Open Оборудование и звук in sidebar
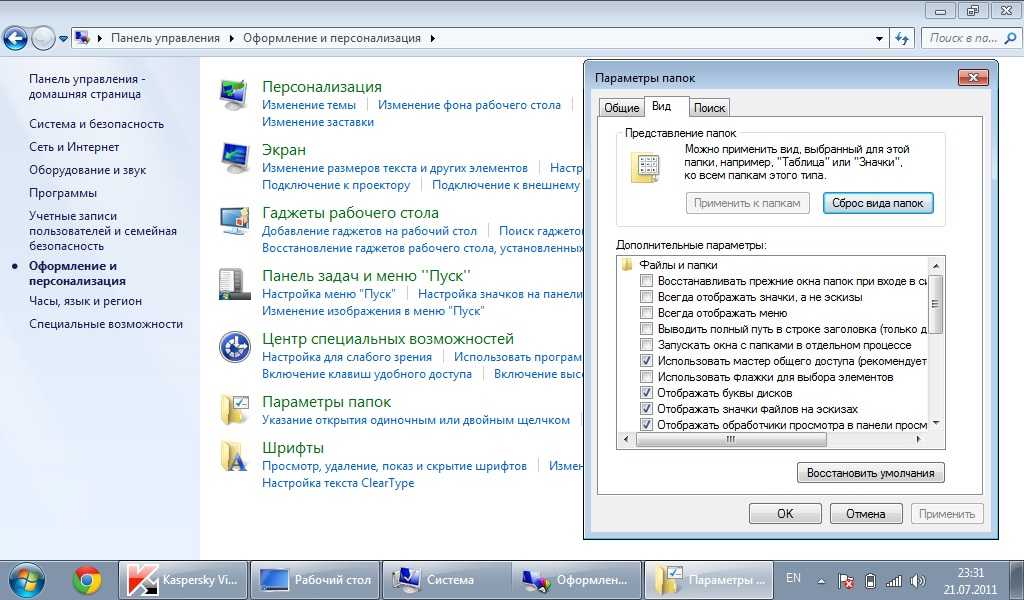The height and width of the screenshot is (600, 1024). 88,170
